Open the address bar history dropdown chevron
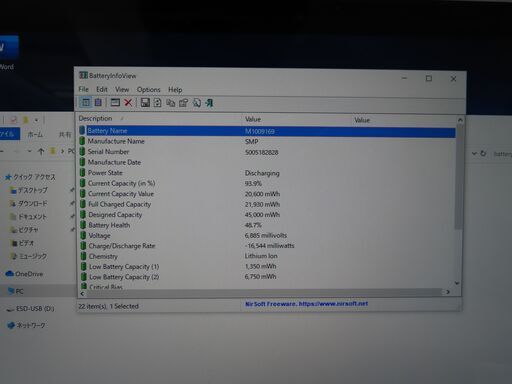Screen dimensions: 512x384 point(474,153)
